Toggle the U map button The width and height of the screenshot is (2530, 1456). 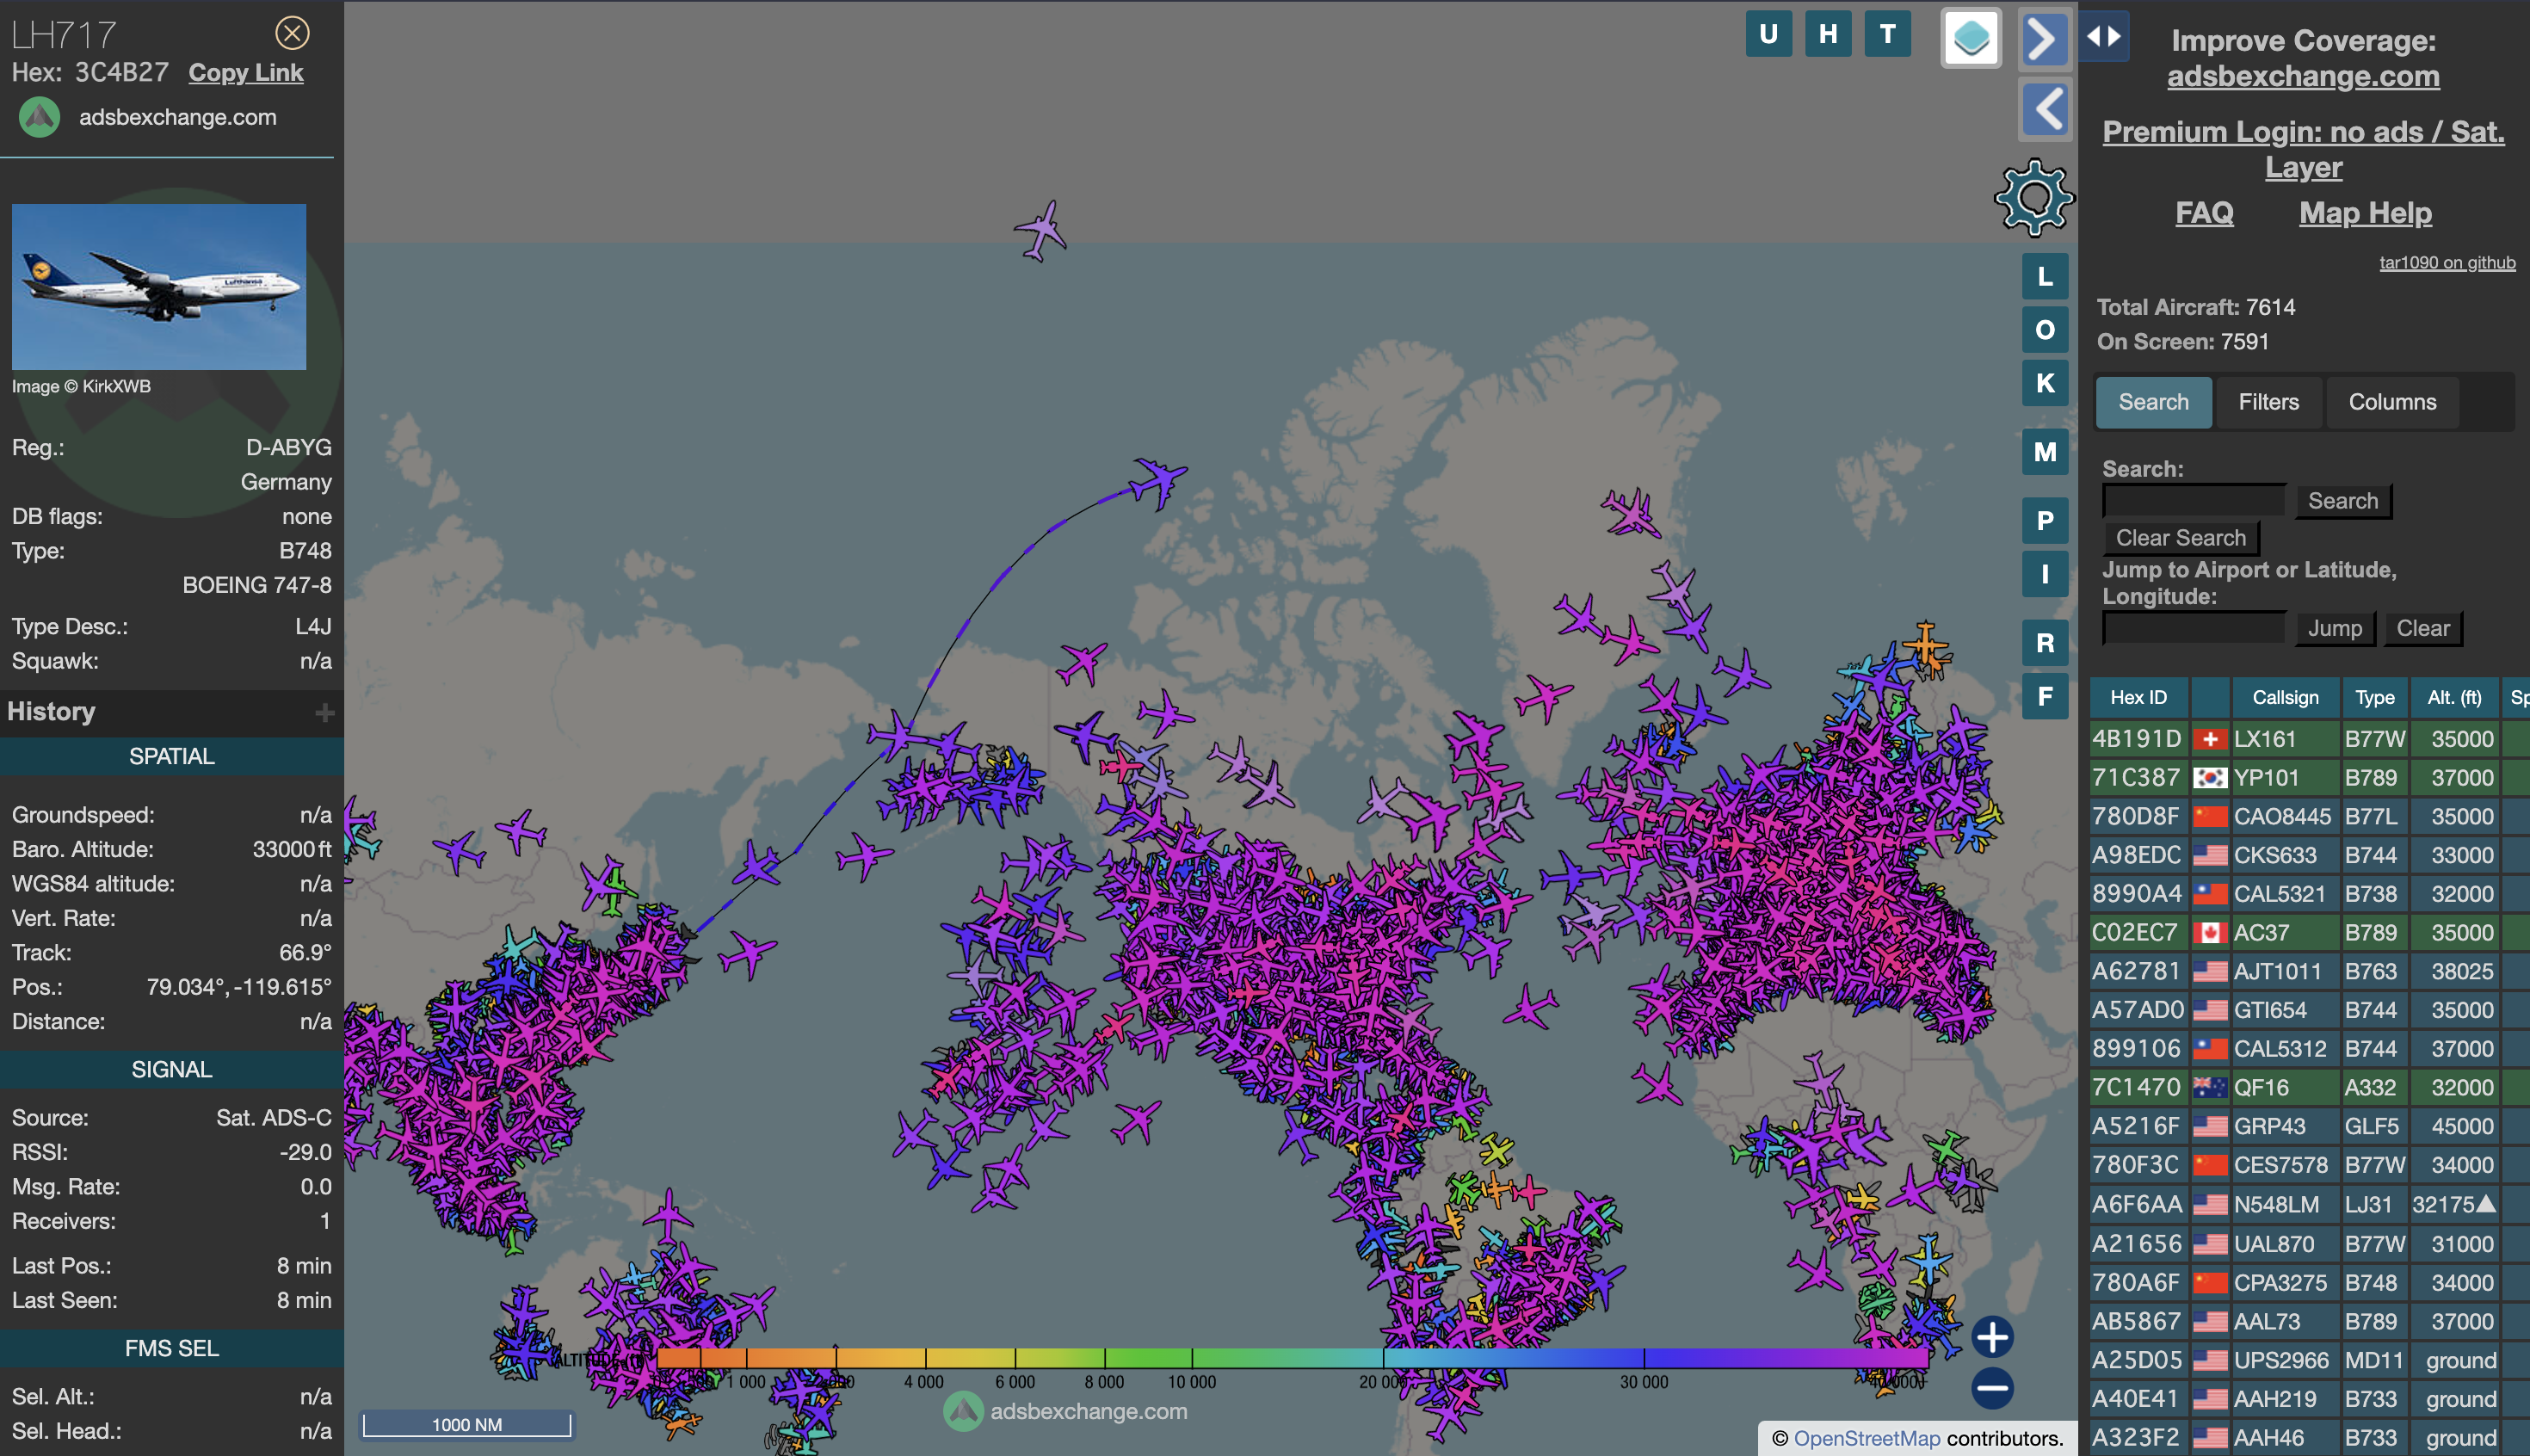[x=1768, y=34]
